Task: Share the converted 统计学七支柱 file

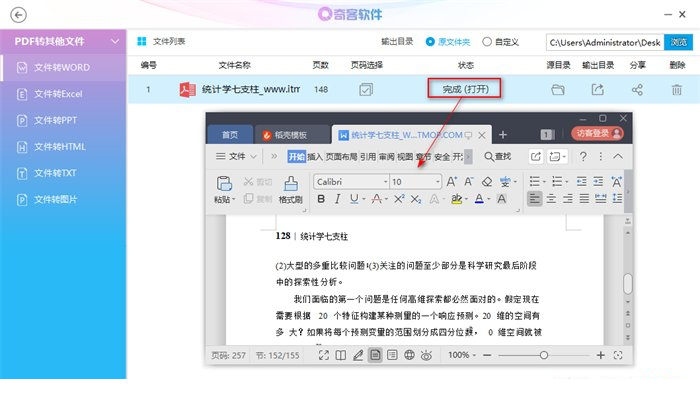Action: (x=637, y=90)
